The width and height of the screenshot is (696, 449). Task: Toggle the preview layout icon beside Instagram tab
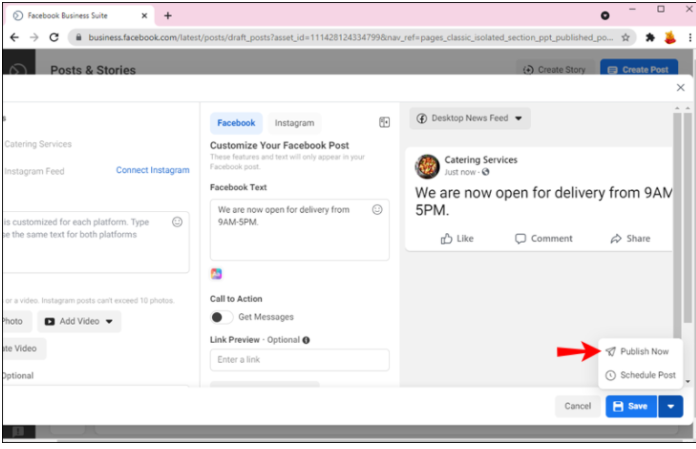pyautogui.click(x=384, y=122)
